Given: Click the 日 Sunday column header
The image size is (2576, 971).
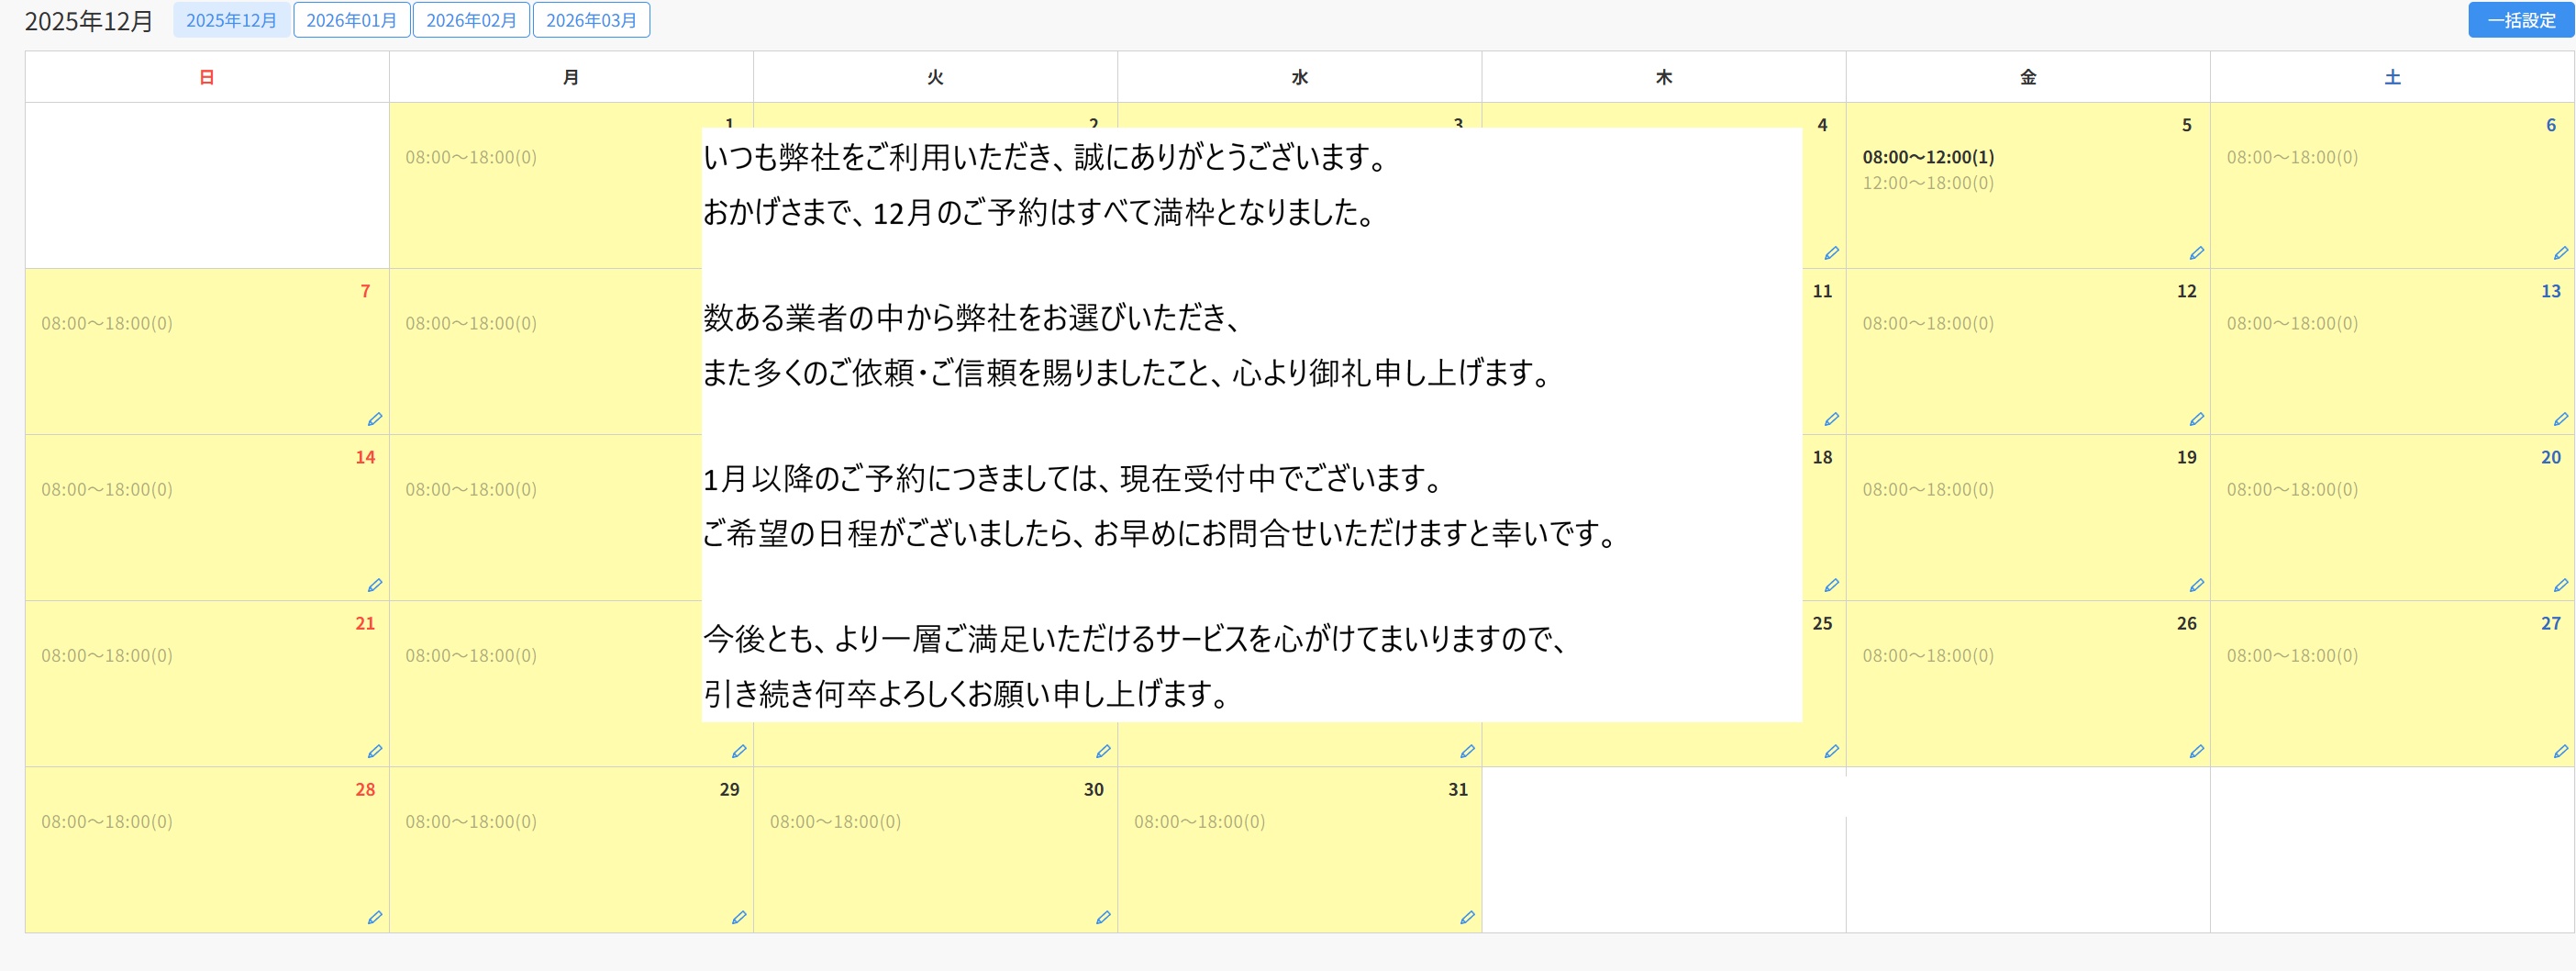Looking at the screenshot, I should point(207,77).
